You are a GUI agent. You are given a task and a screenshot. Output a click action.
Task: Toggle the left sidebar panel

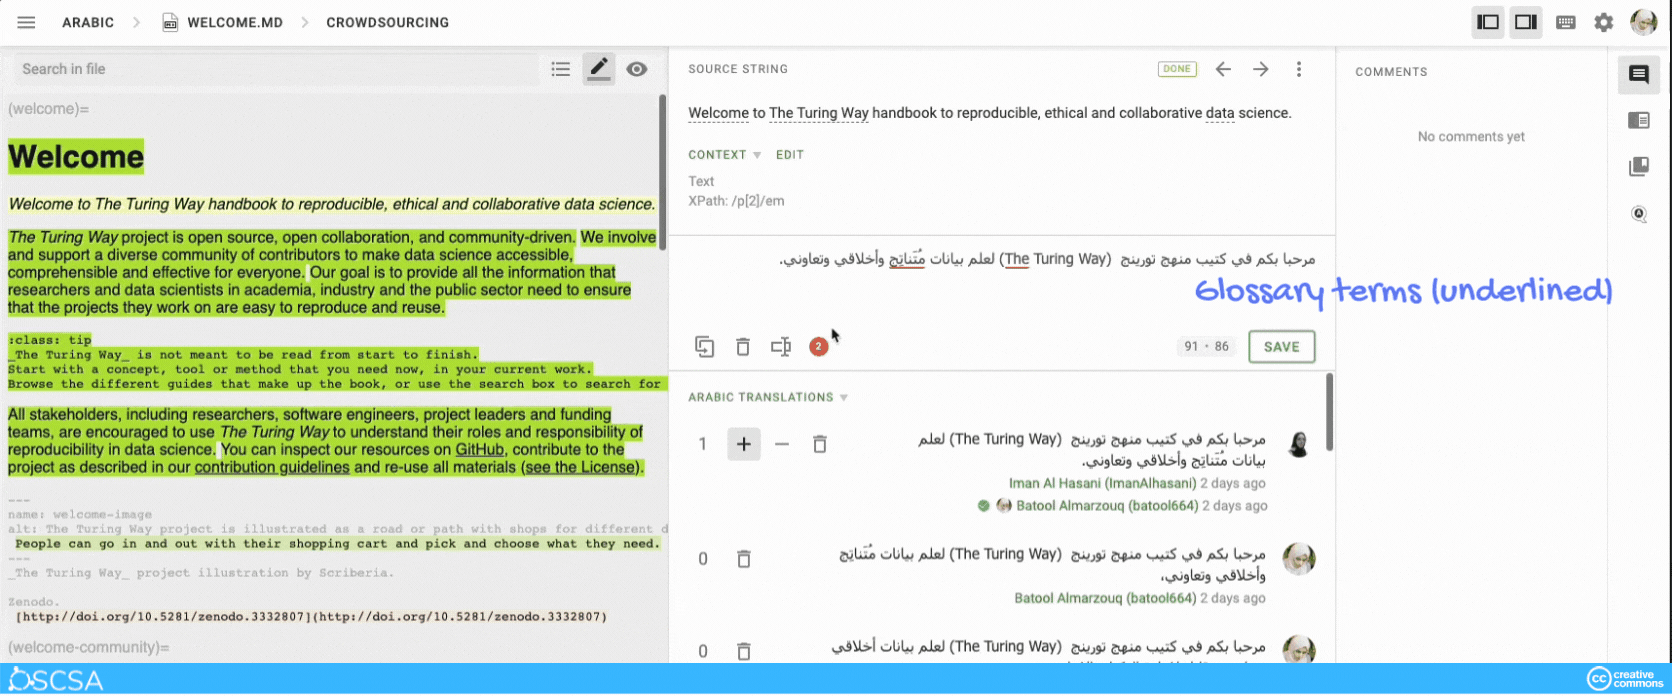click(1488, 22)
